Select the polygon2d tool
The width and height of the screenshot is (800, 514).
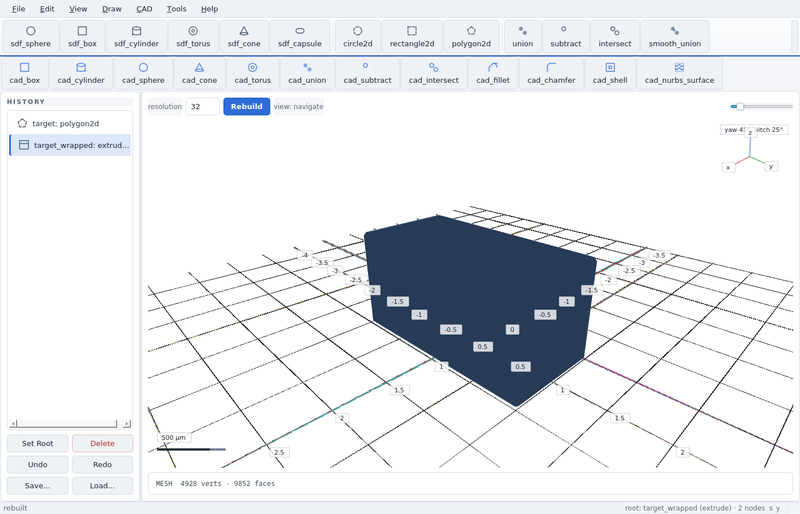(x=471, y=37)
